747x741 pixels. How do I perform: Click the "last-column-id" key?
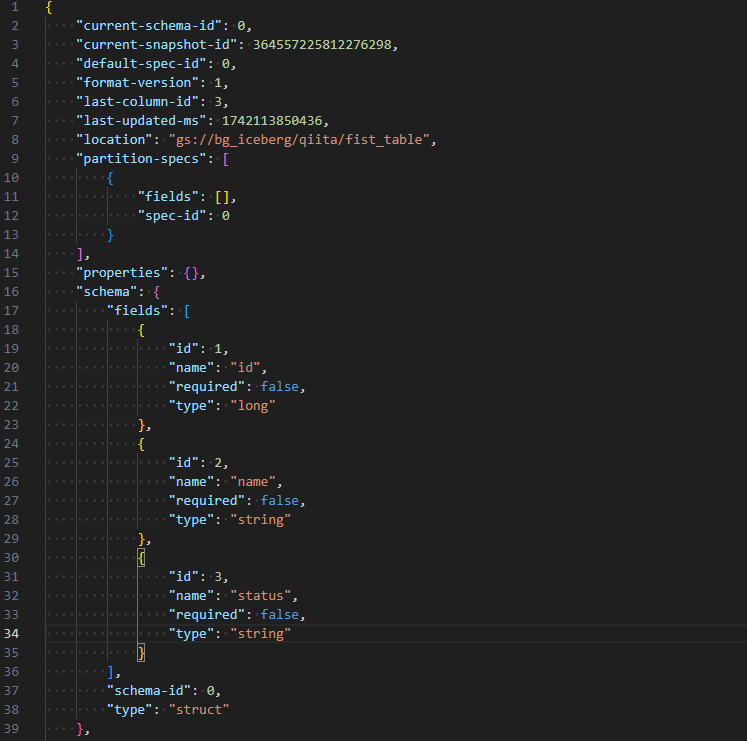[137, 102]
